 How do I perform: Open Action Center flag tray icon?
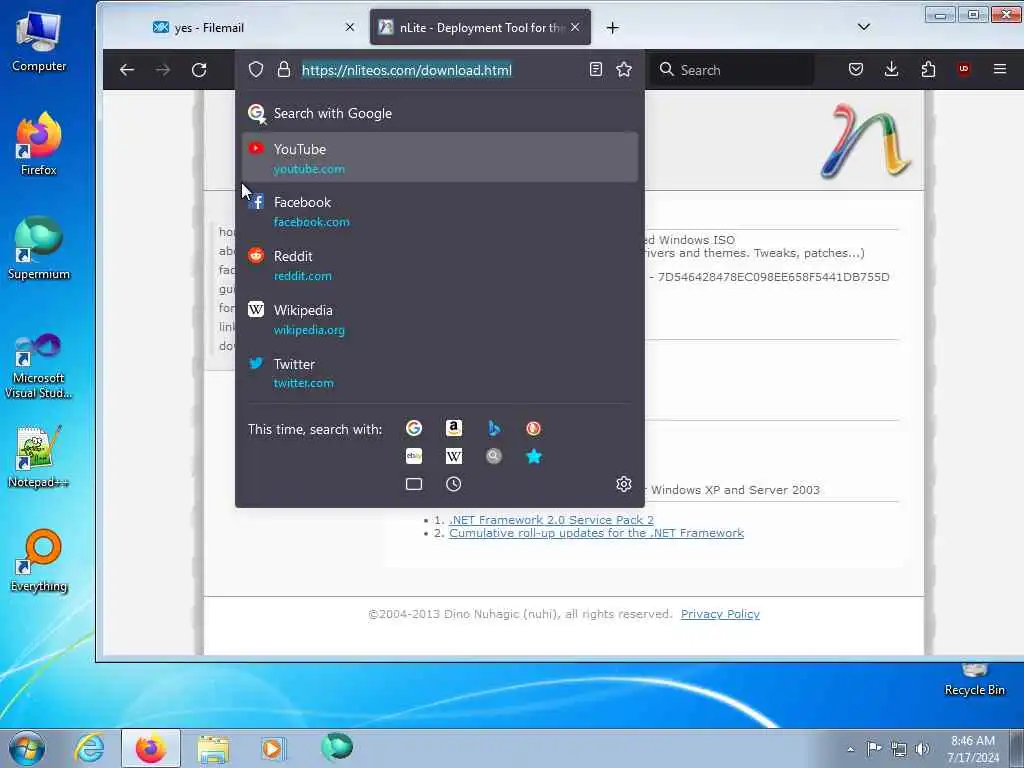[874, 748]
